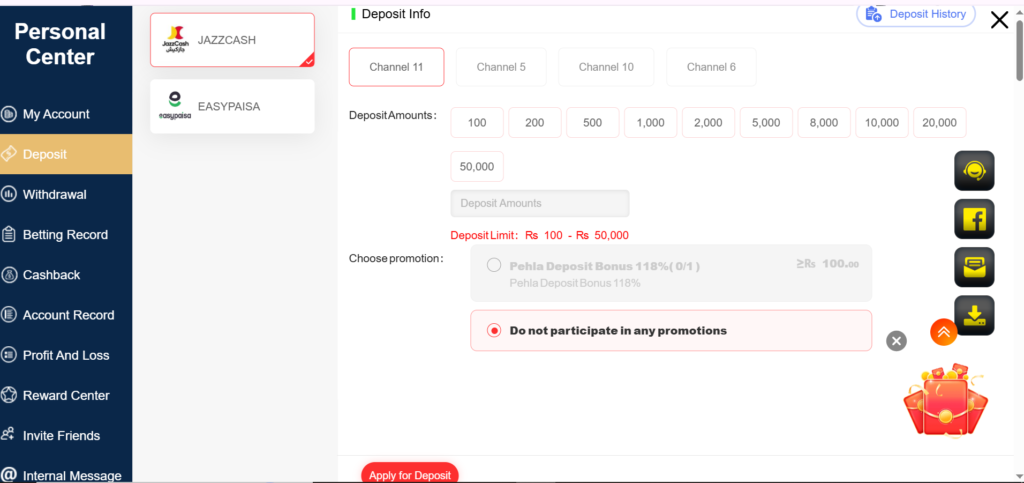Click the JazzCash logo
This screenshot has height=483, width=1024.
pos(174,40)
